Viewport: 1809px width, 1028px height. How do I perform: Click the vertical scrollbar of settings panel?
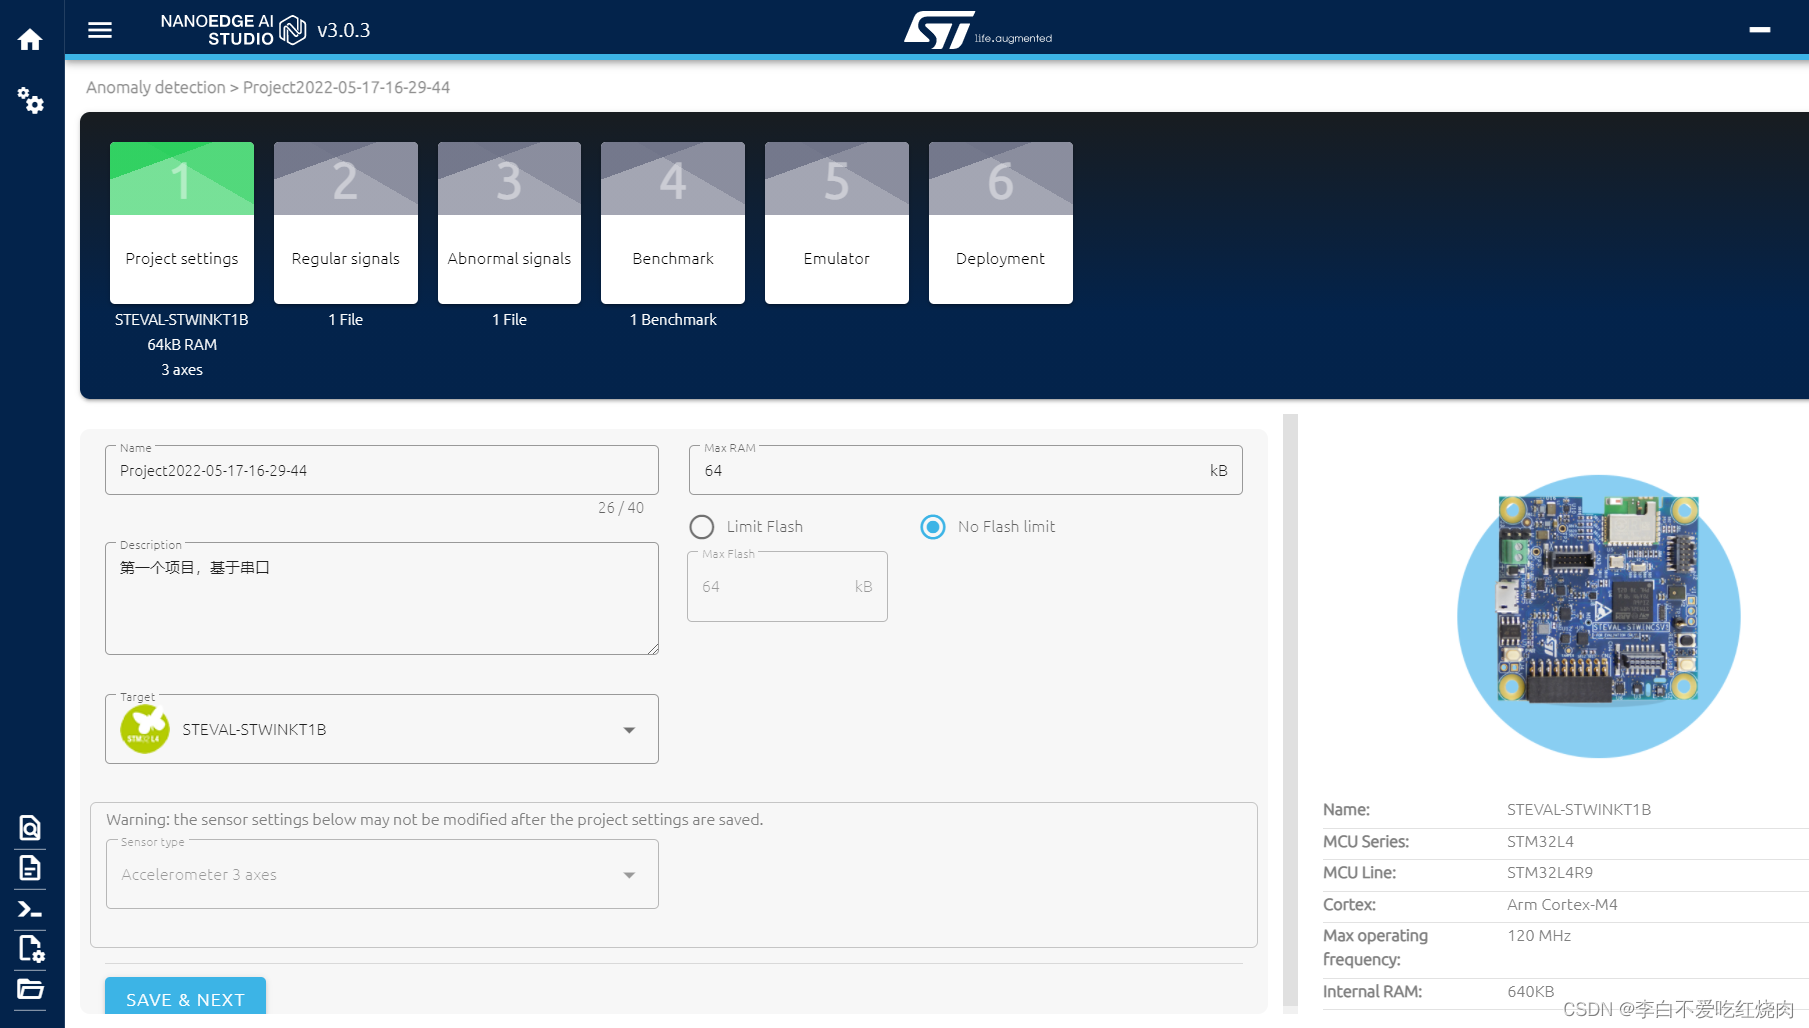click(1290, 713)
